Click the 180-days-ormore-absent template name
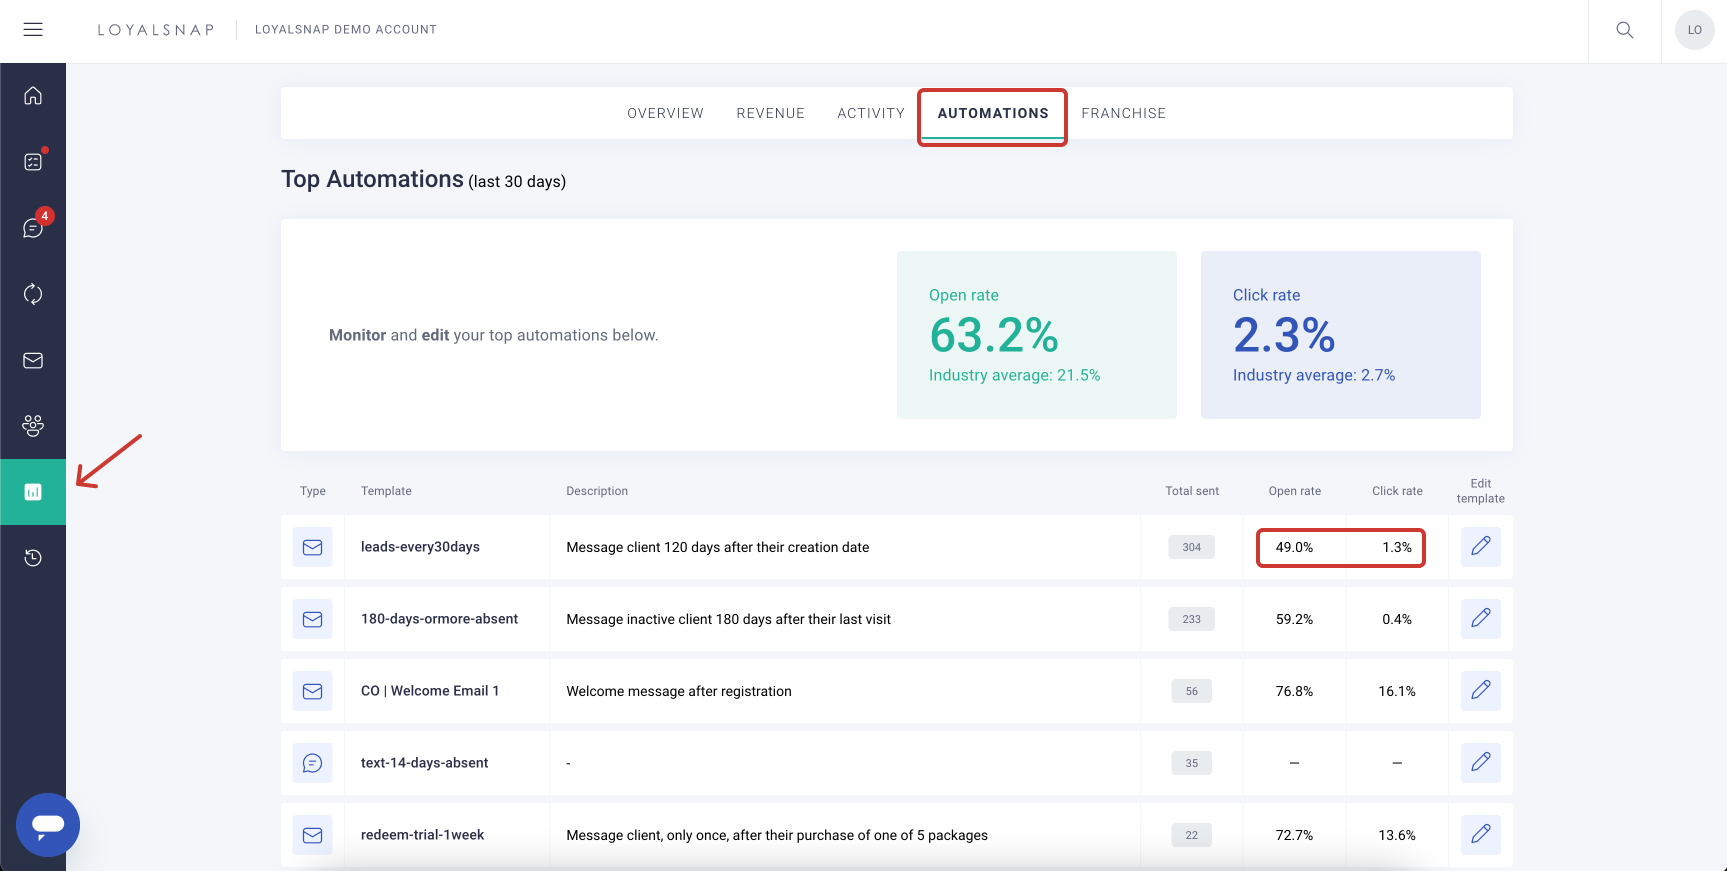This screenshot has width=1727, height=871. pos(439,619)
